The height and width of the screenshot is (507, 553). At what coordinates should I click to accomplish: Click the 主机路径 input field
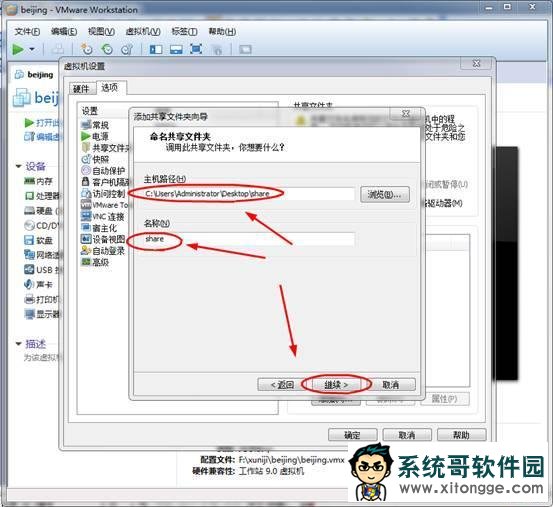point(248,194)
